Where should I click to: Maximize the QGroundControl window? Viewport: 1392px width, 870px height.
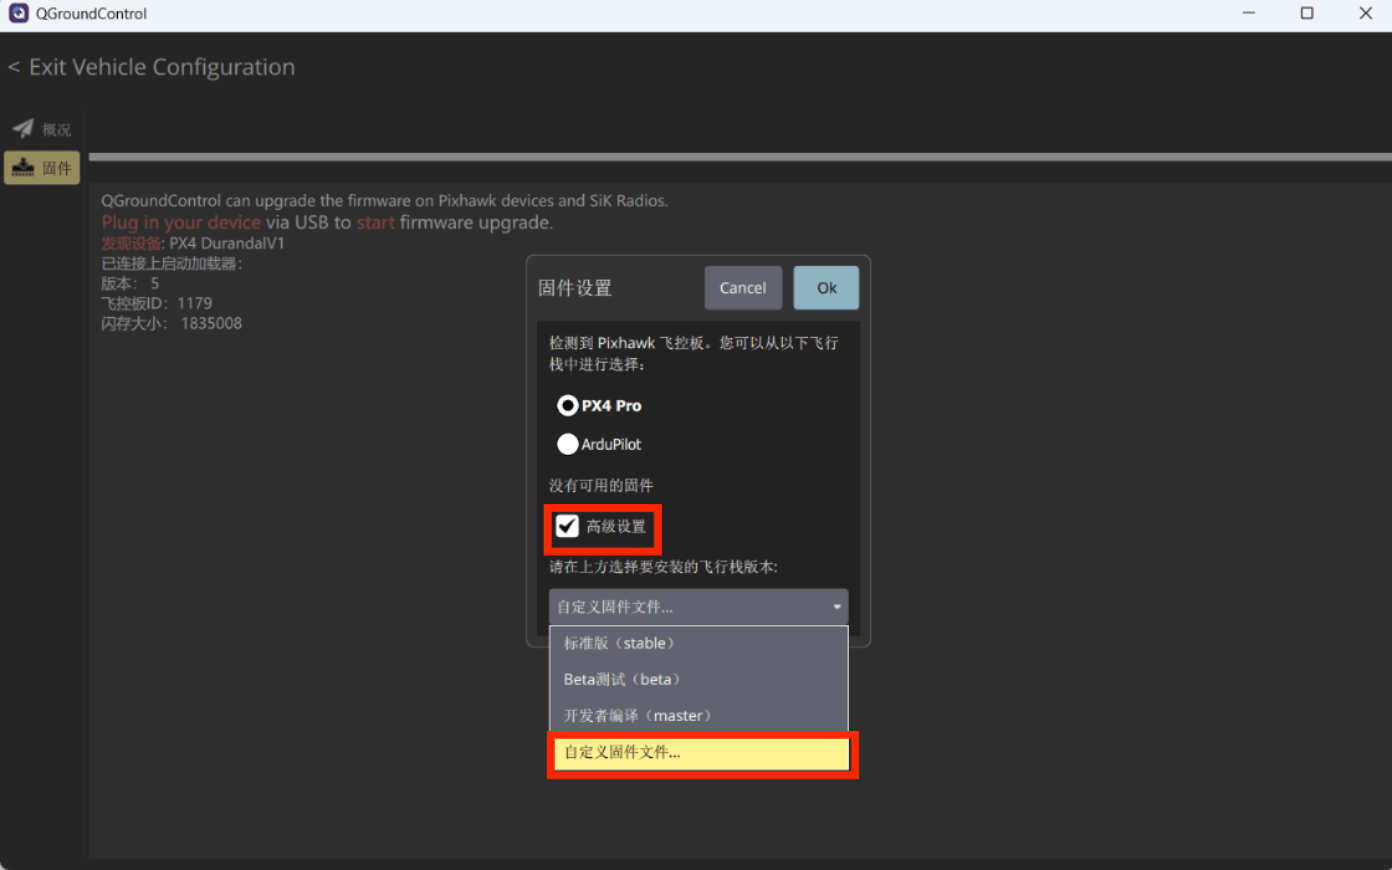1307,13
